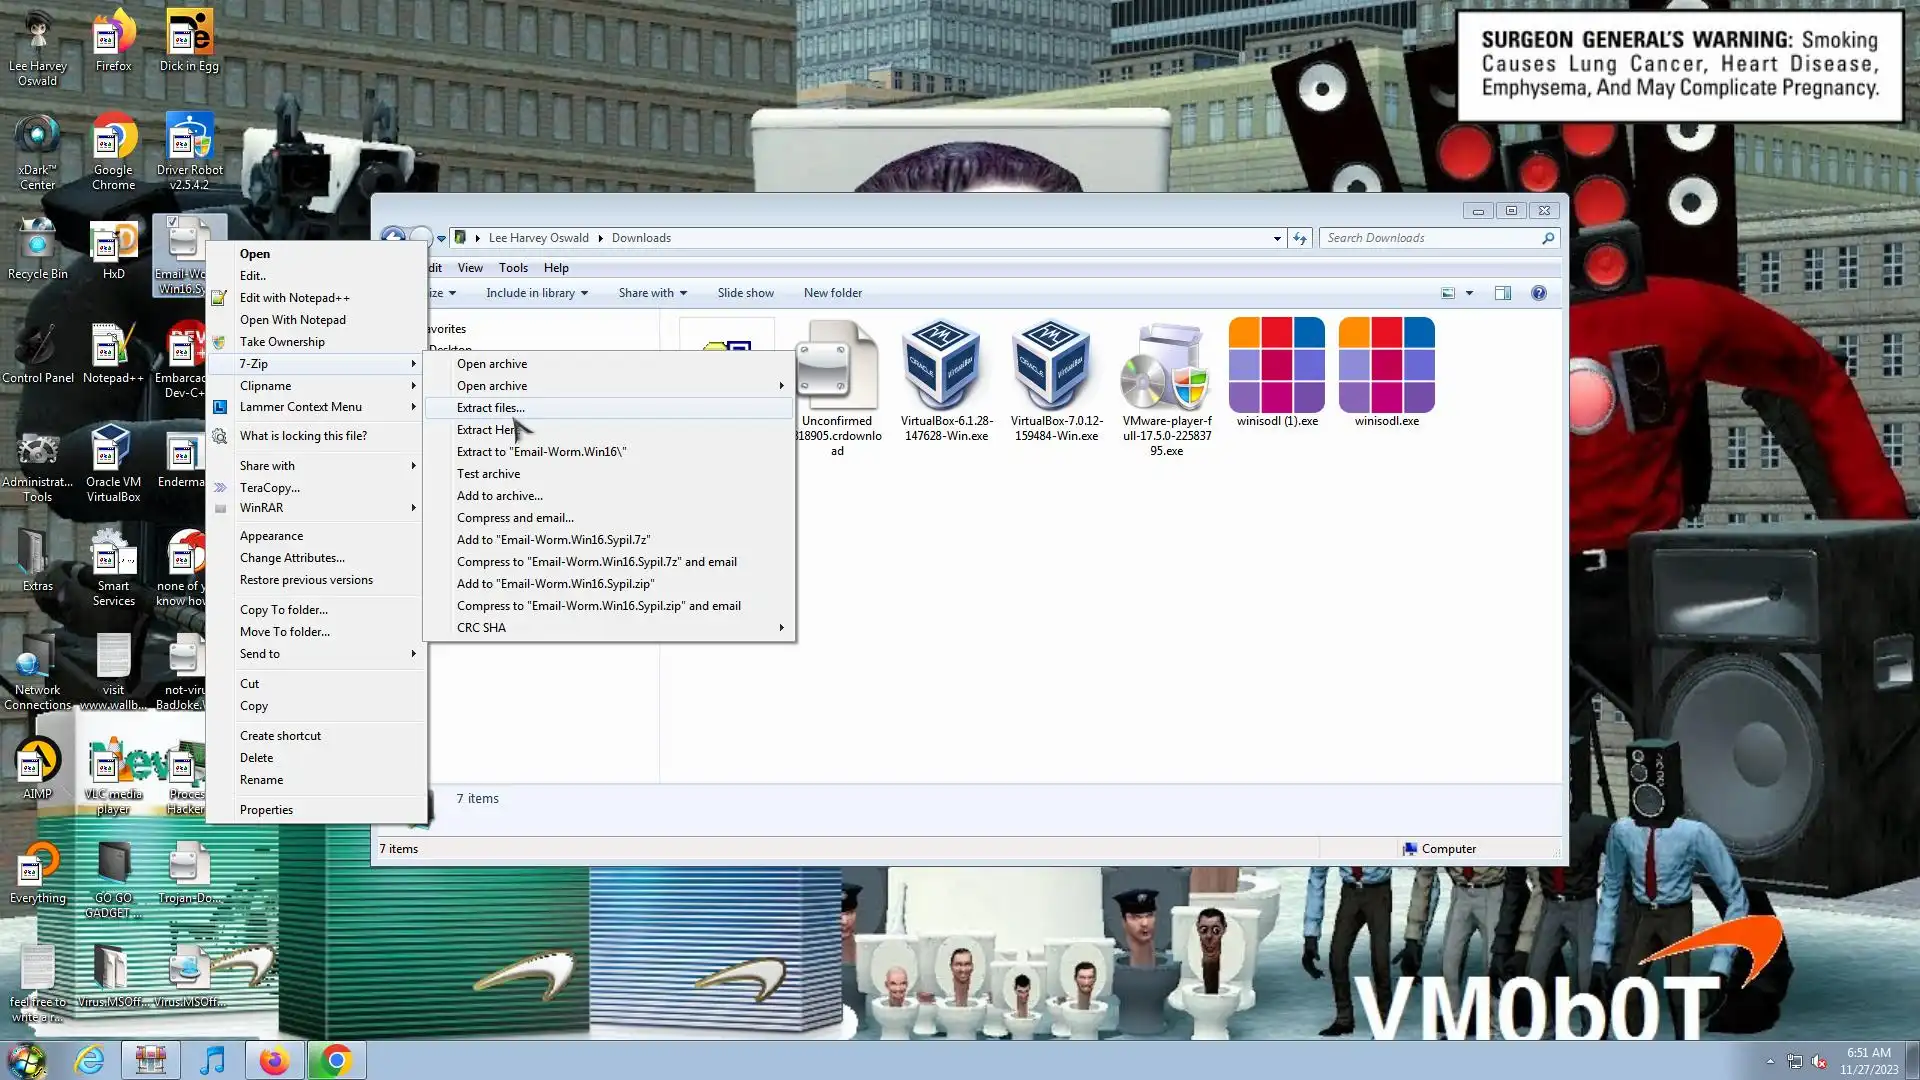The height and width of the screenshot is (1080, 1920).
Task: Open Explorer help question mark icon
Action: click(1538, 293)
